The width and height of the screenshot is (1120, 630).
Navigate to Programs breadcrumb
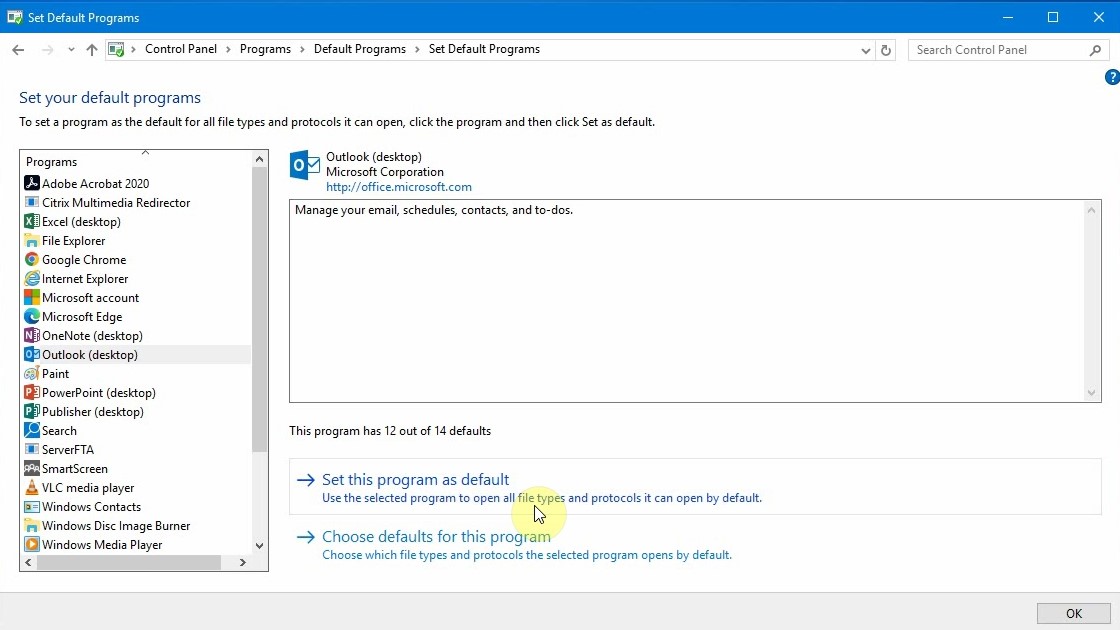point(265,49)
